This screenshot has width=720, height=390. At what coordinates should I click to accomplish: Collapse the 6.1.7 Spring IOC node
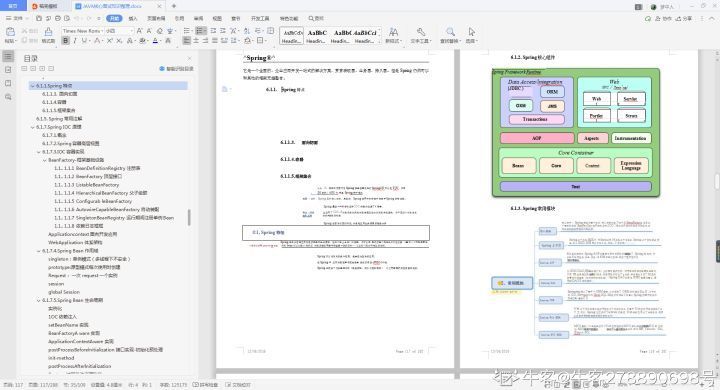[32, 127]
